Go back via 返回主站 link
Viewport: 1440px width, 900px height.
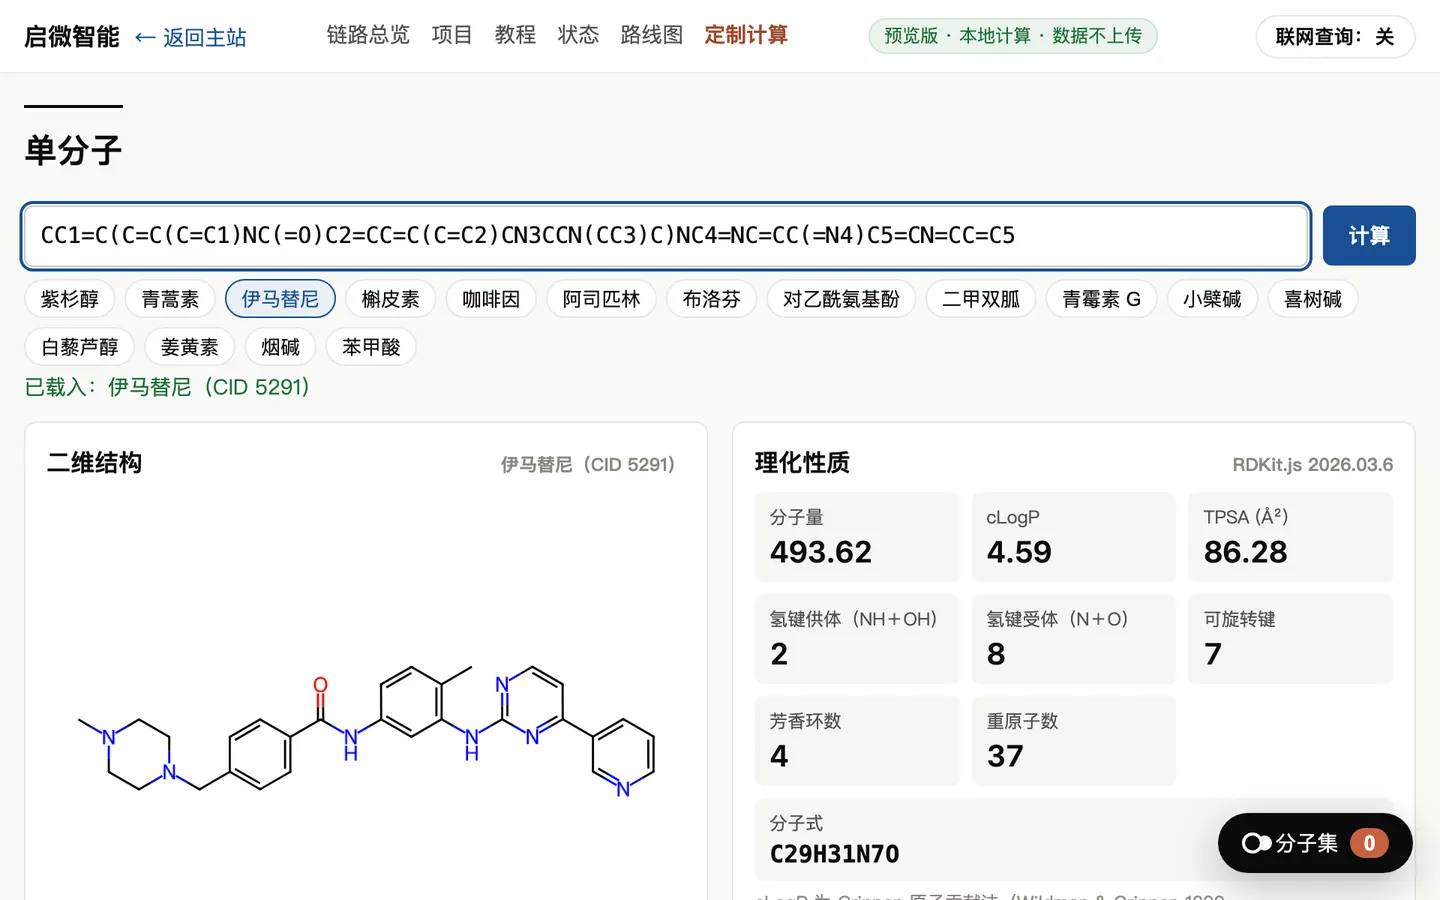pyautogui.click(x=190, y=37)
